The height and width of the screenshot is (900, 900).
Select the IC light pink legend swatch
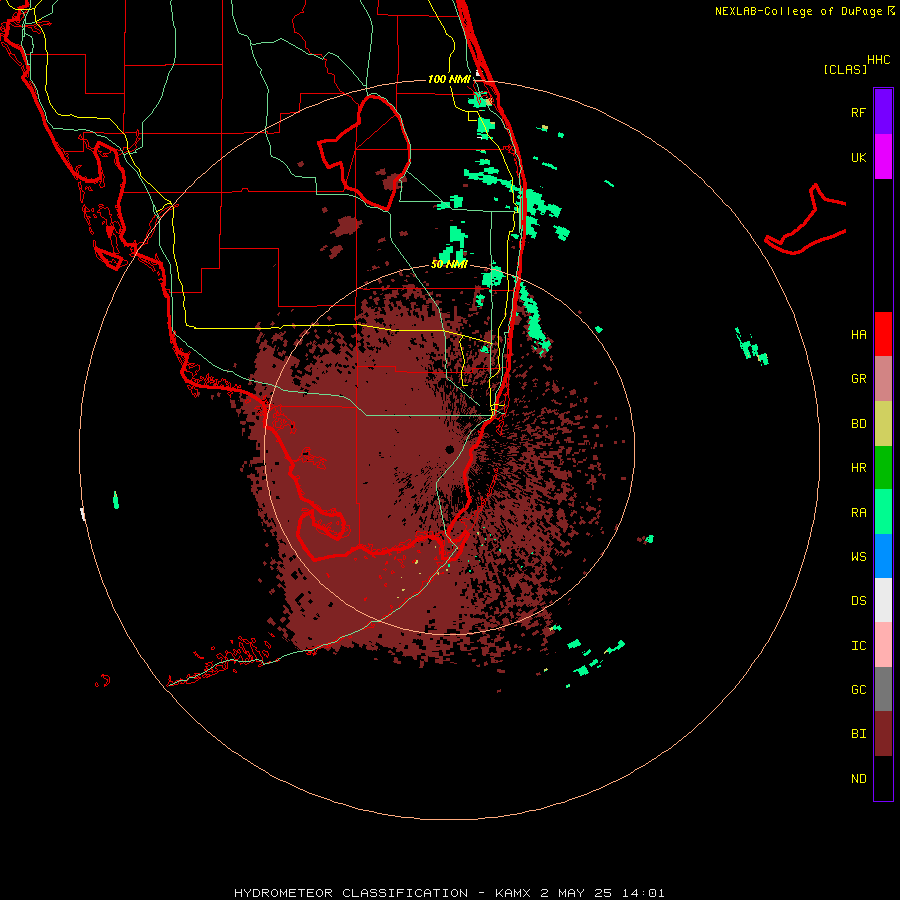883,645
